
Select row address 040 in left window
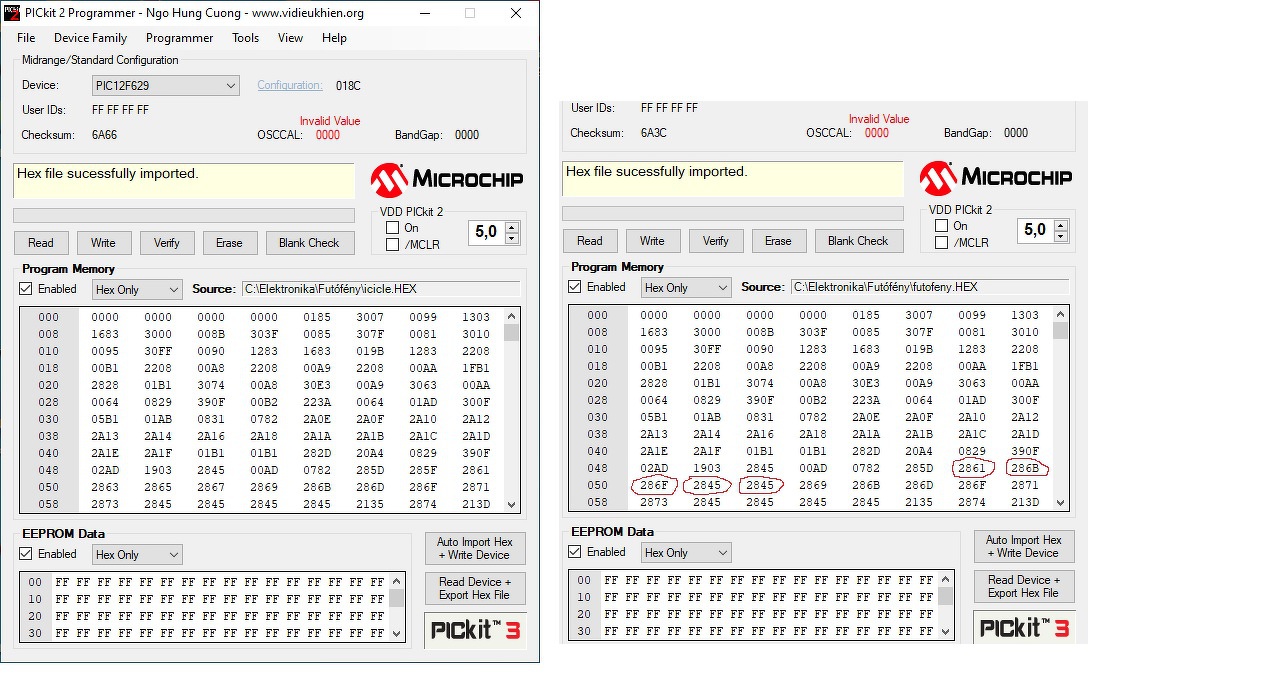49,453
